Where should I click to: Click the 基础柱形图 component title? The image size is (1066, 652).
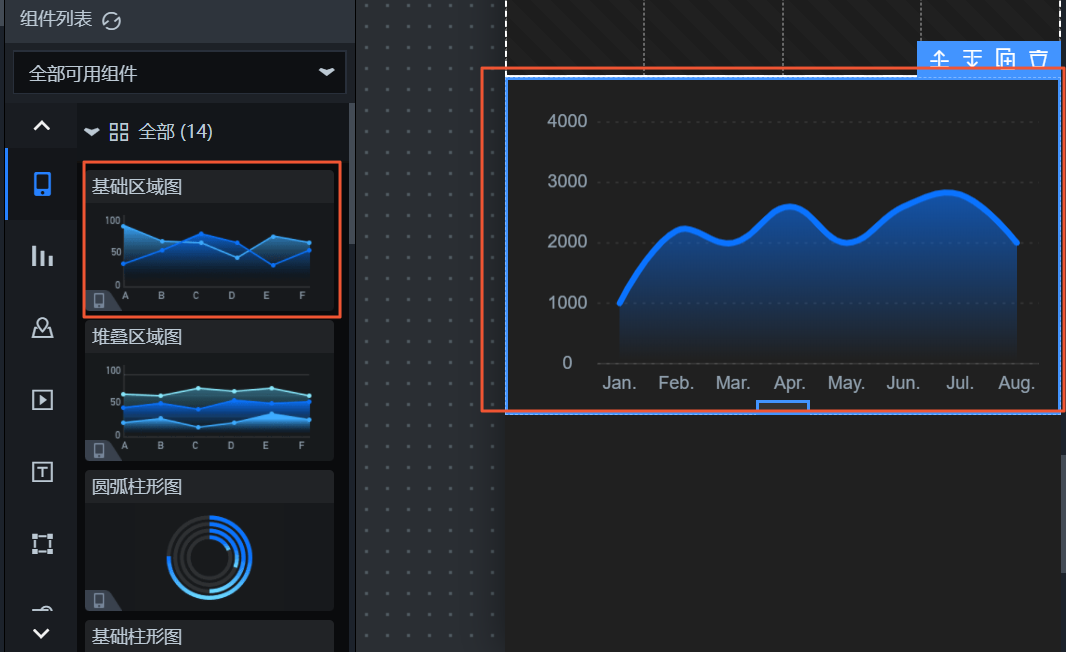(x=137, y=637)
